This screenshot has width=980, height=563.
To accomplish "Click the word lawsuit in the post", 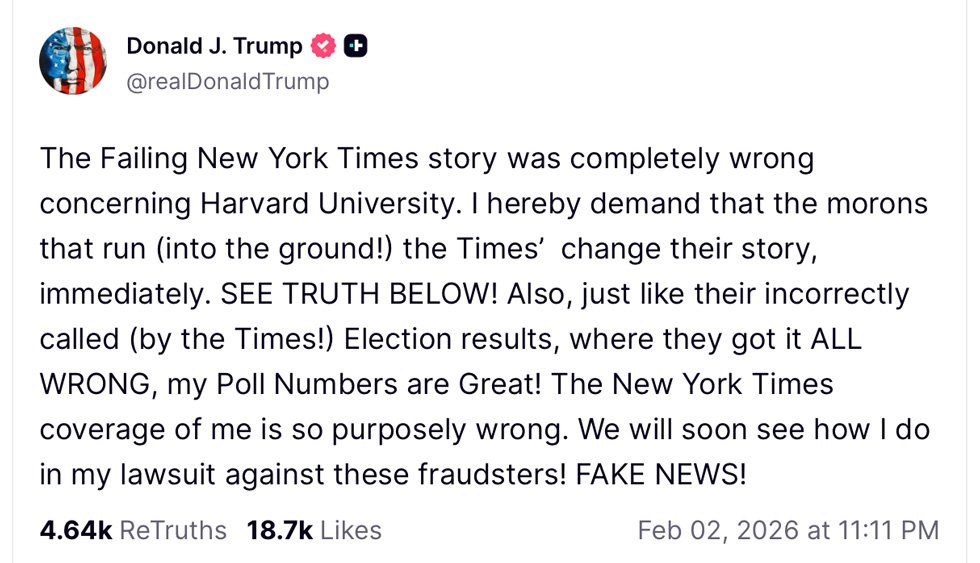I will pyautogui.click(x=165, y=475).
